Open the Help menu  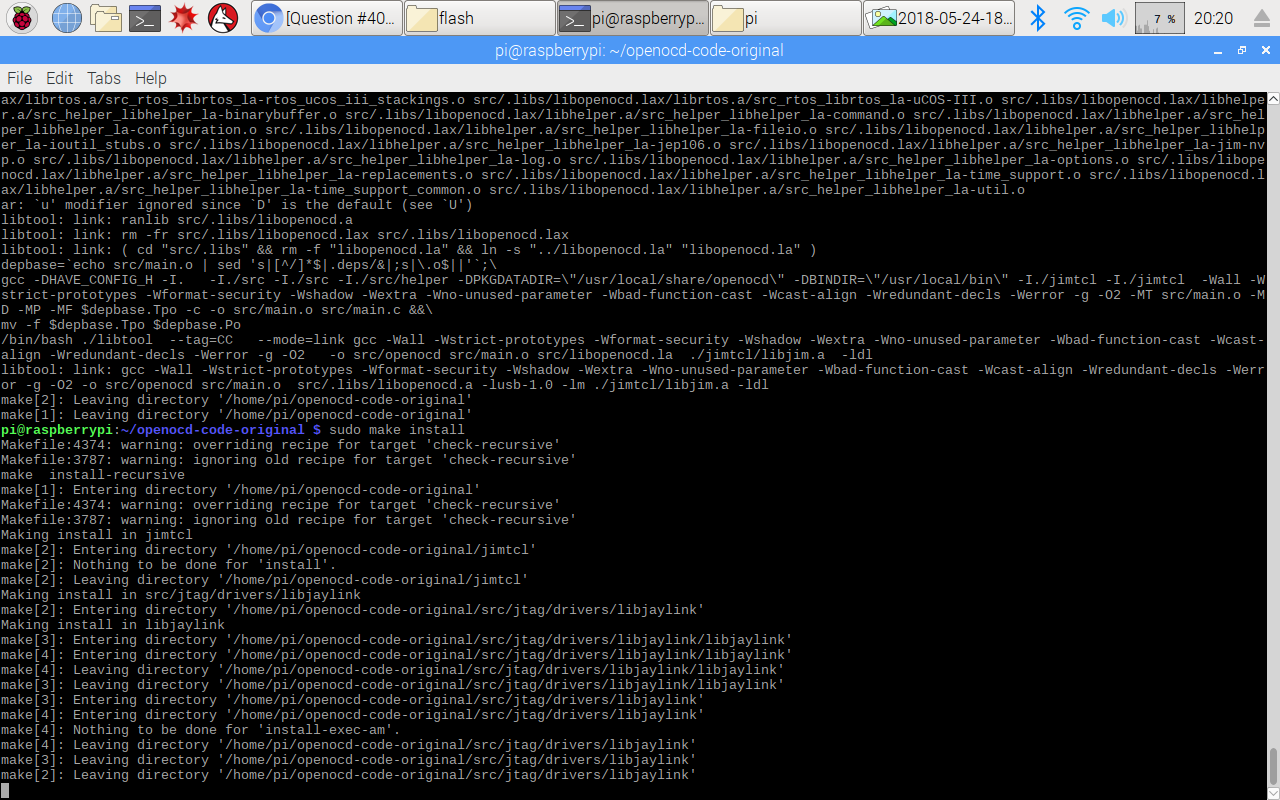(x=151, y=78)
